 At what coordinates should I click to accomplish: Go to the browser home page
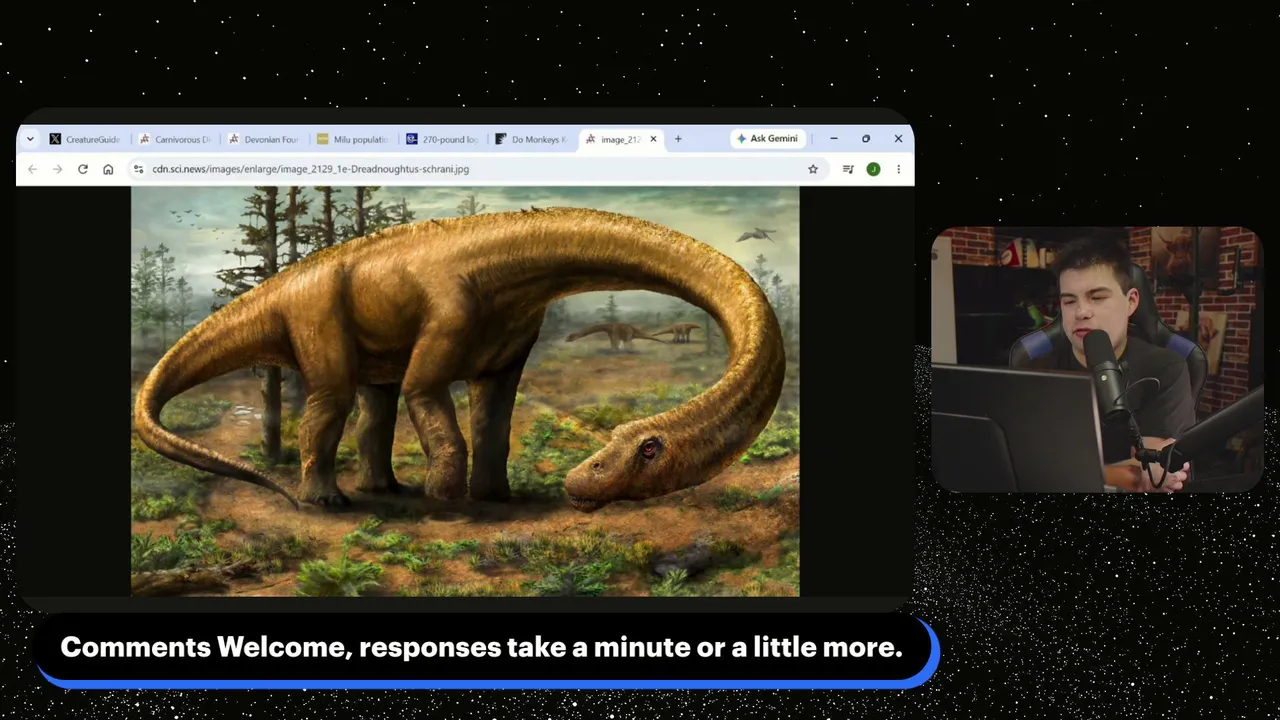(x=108, y=169)
